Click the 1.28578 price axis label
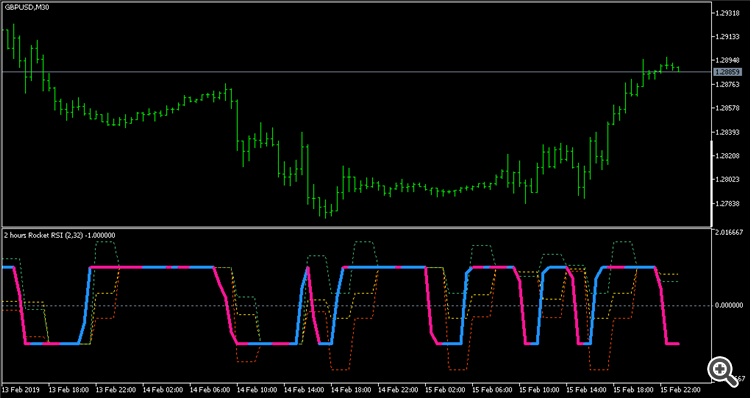Screen dimensions: 750x398 pyautogui.click(x=729, y=109)
